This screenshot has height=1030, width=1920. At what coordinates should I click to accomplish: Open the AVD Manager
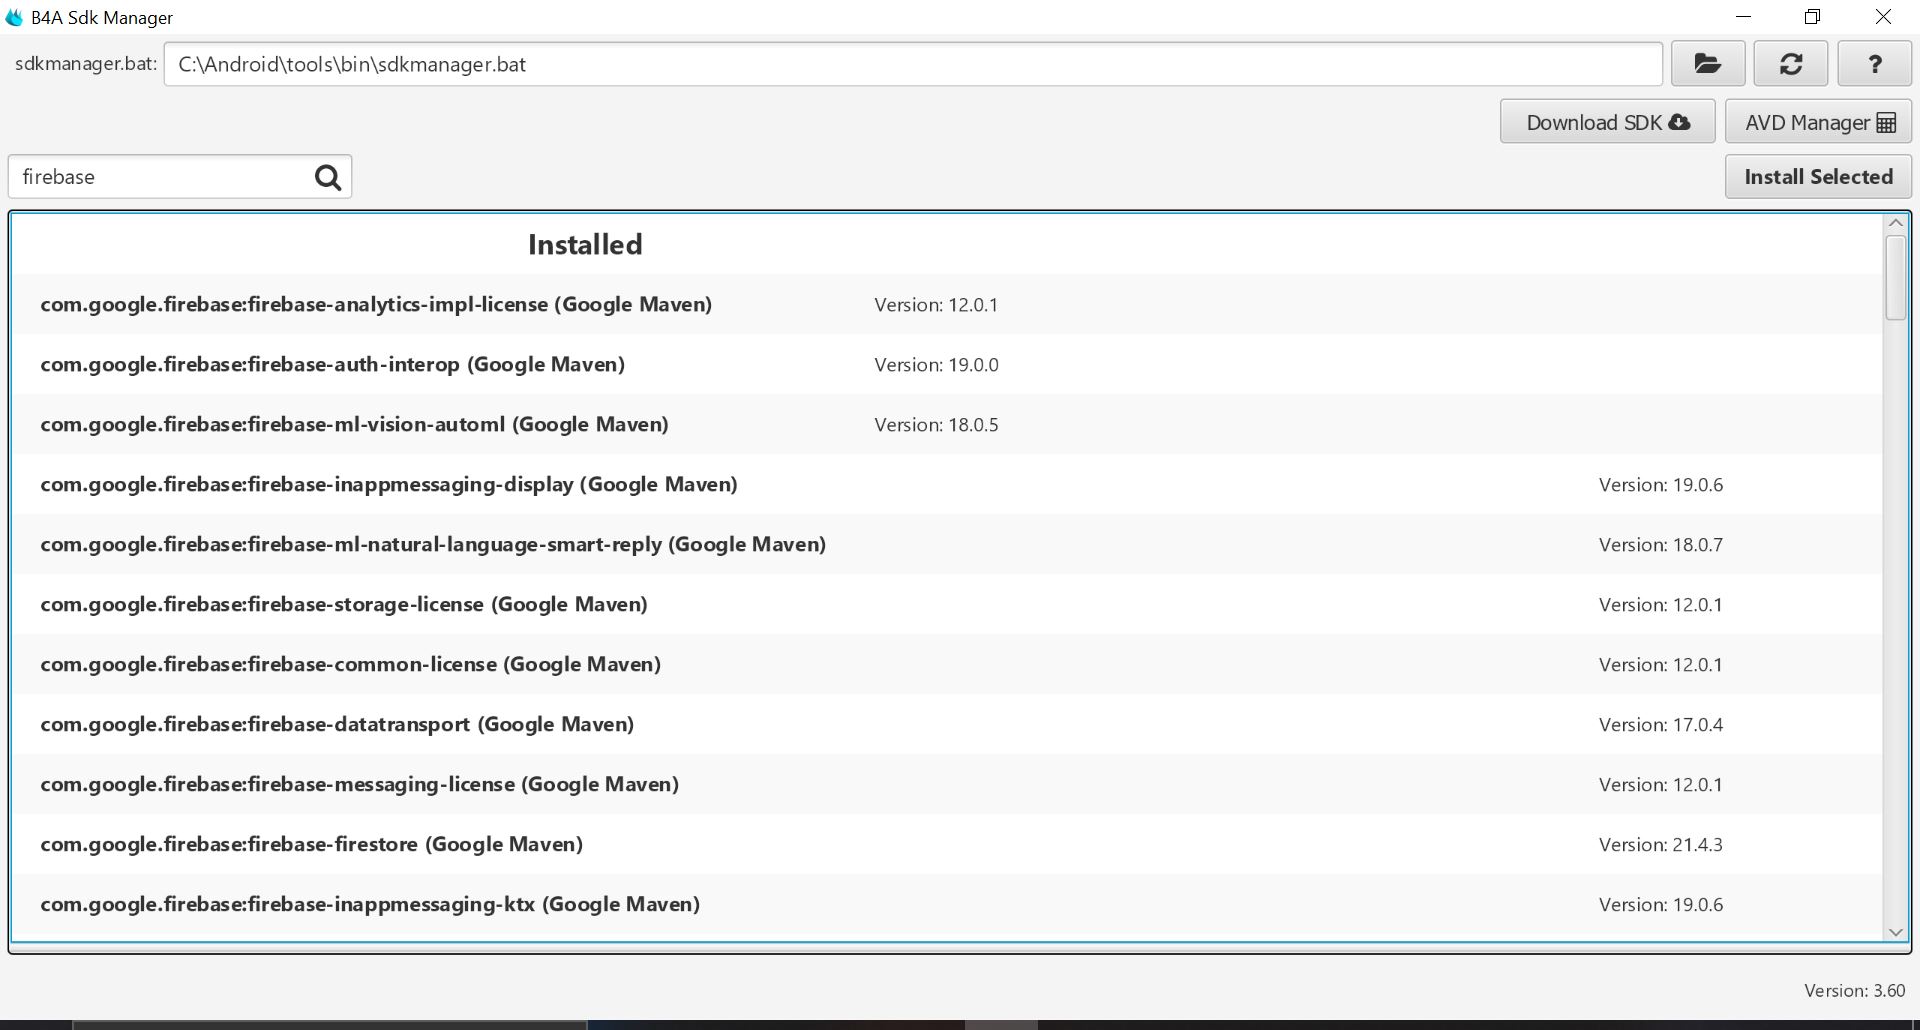1819,122
